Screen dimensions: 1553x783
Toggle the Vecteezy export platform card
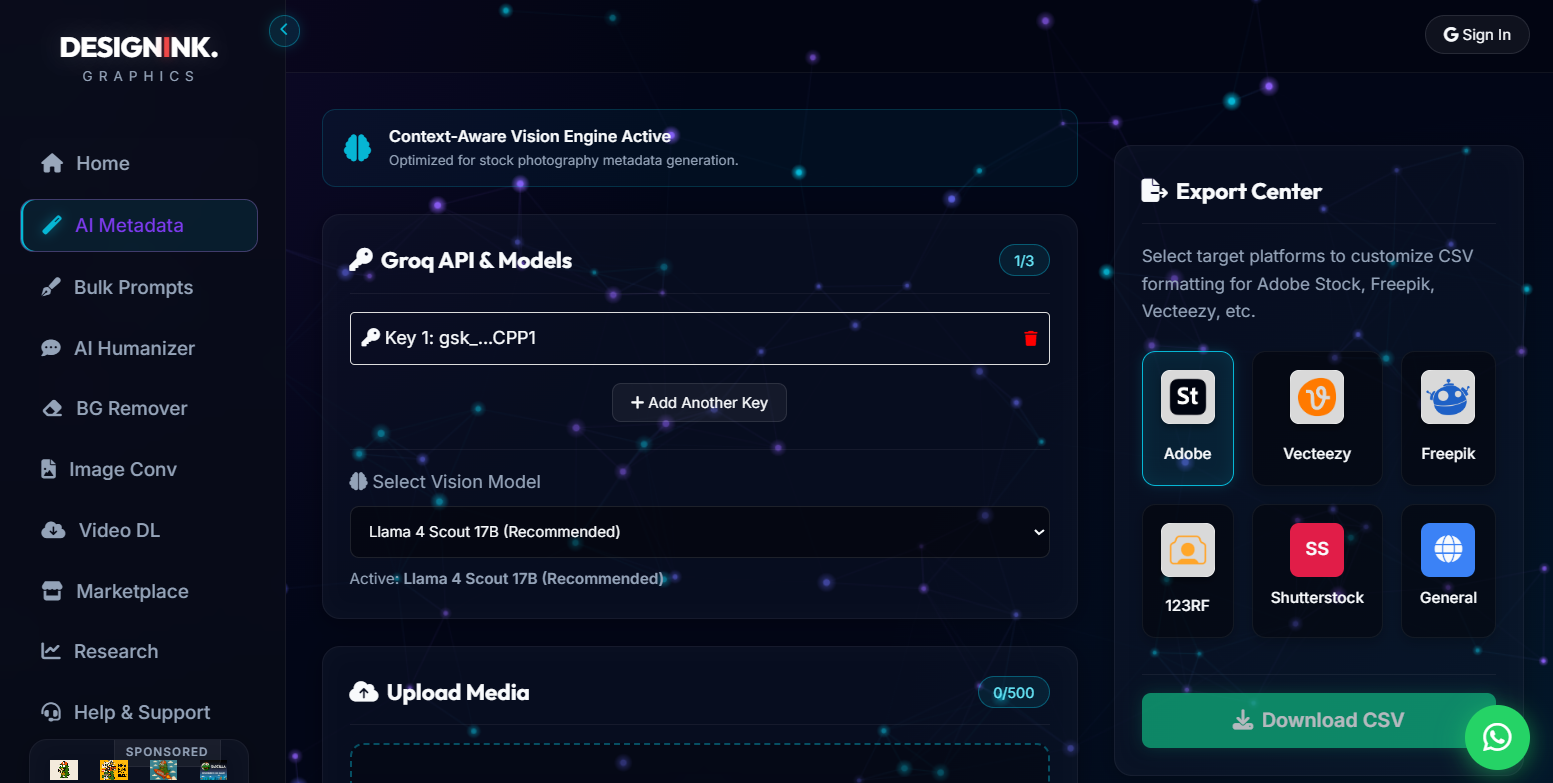click(1317, 418)
